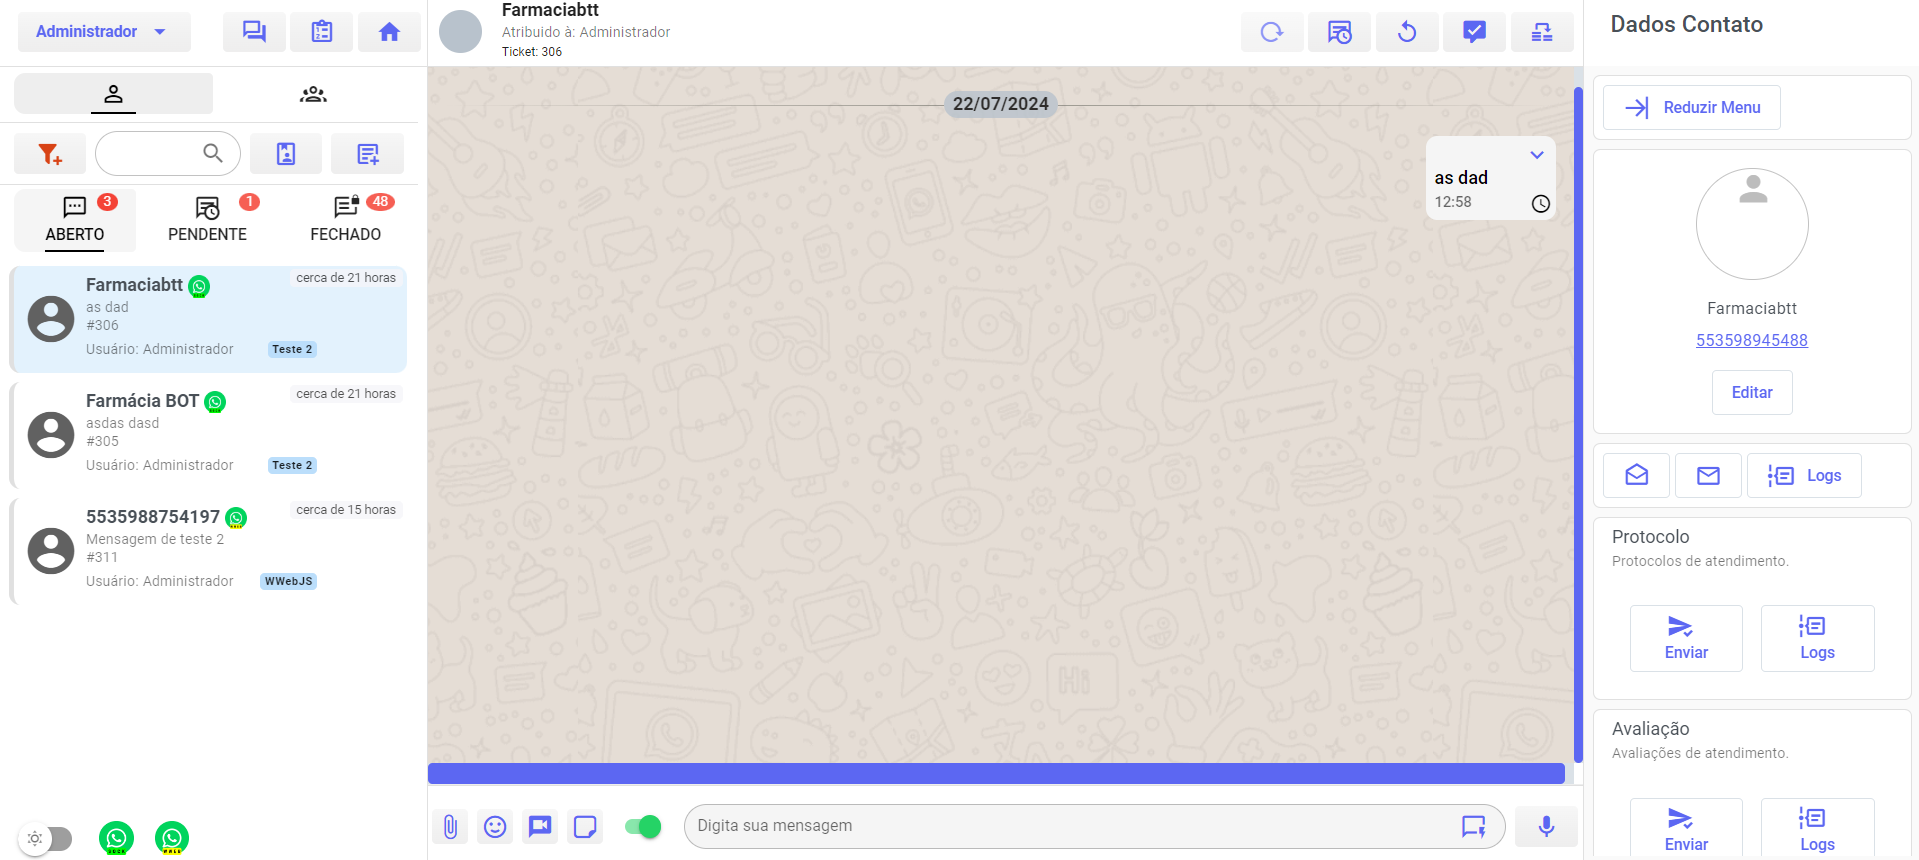Click the home icon in top bar

coord(389,32)
